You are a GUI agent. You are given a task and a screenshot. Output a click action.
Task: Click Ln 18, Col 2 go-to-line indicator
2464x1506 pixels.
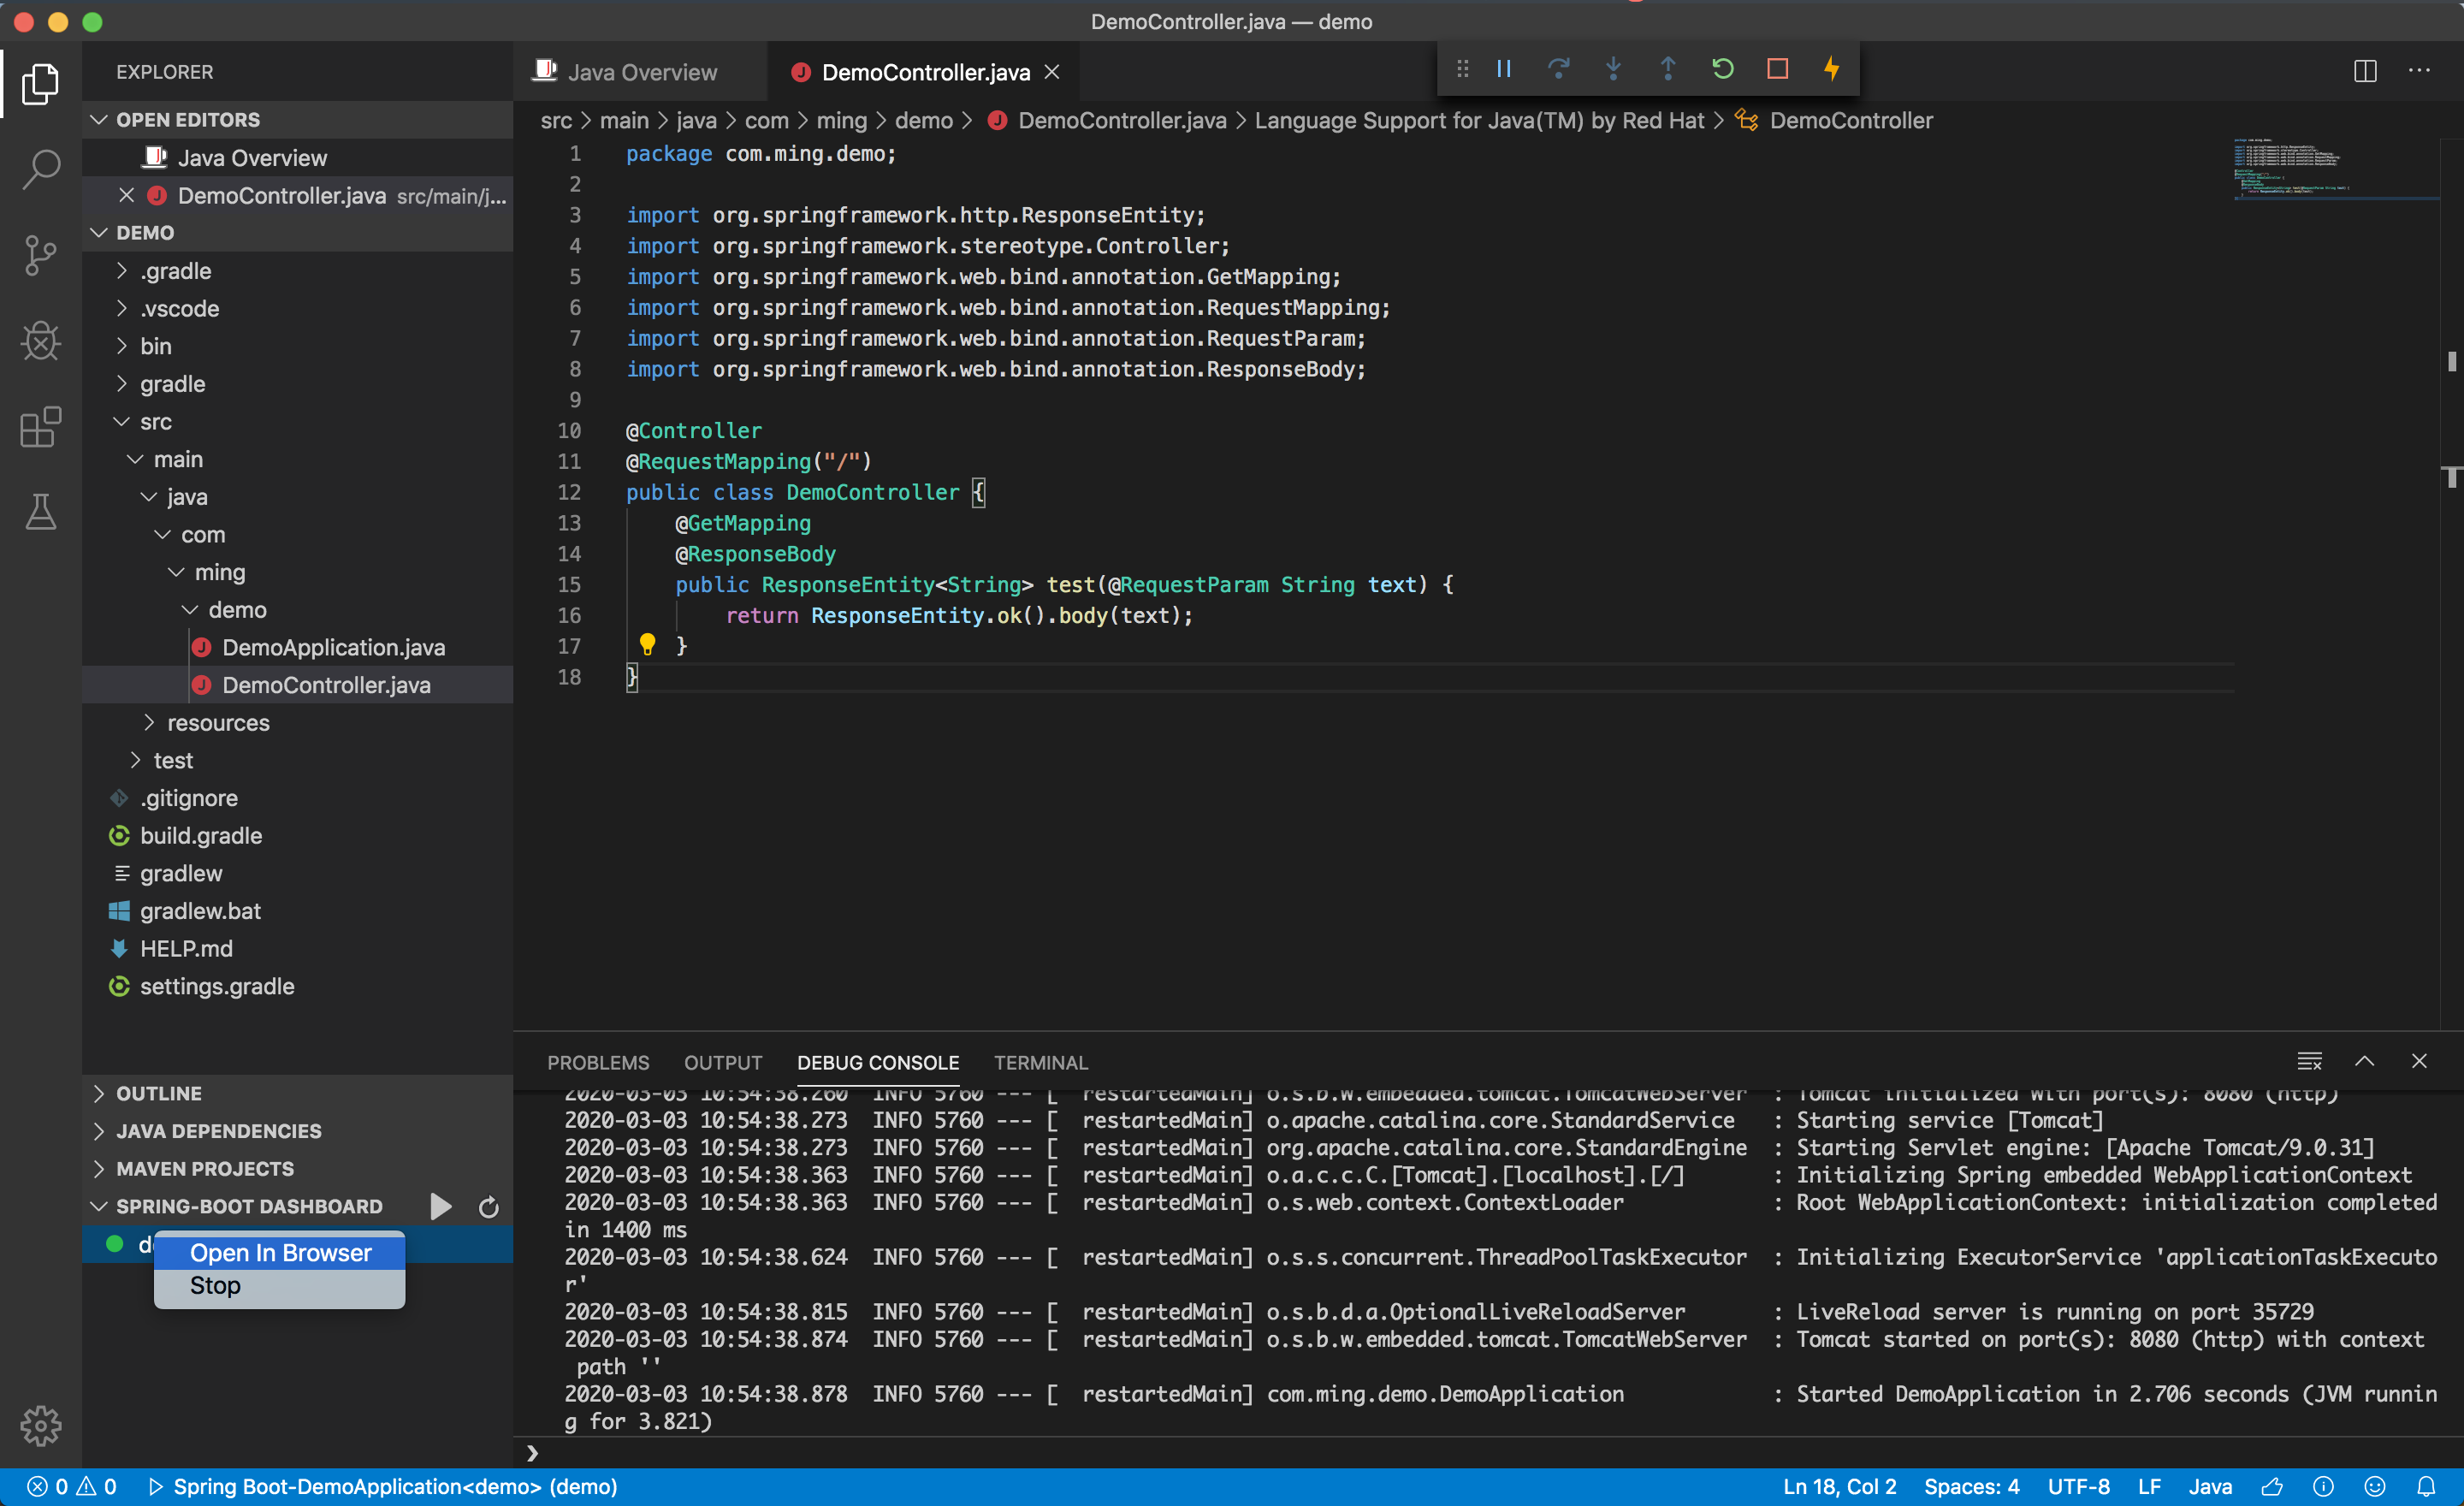pos(1839,1487)
